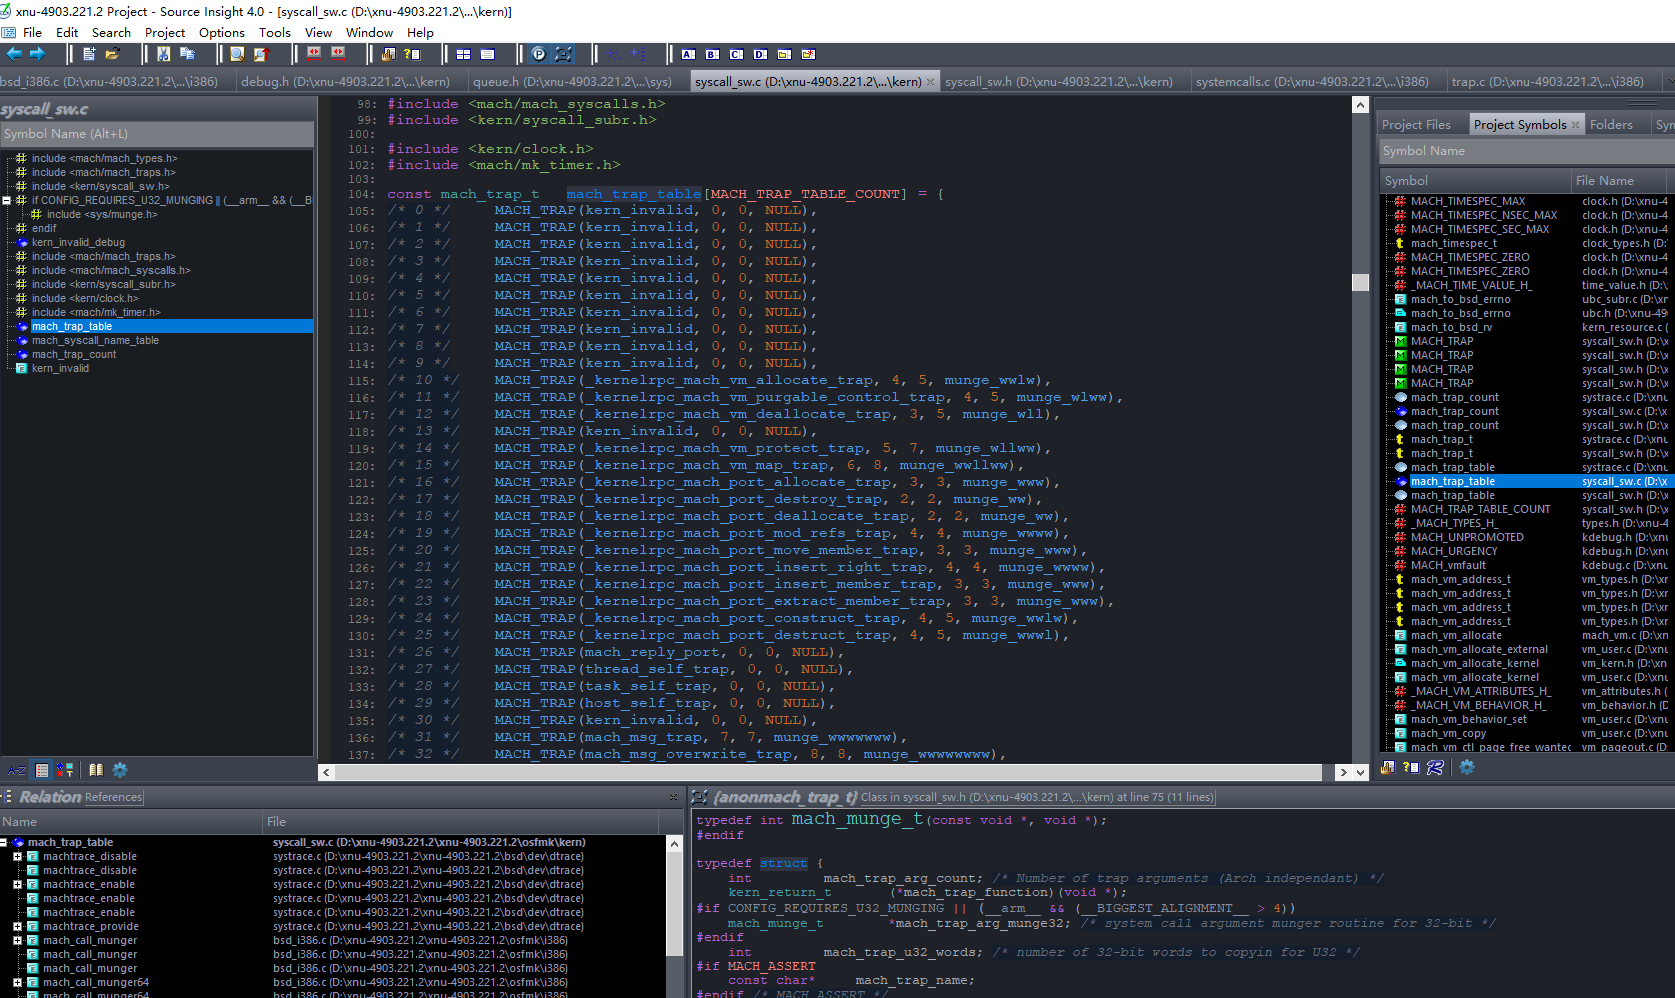Open the Window menu
Image resolution: width=1675 pixels, height=998 pixels.
tap(369, 32)
